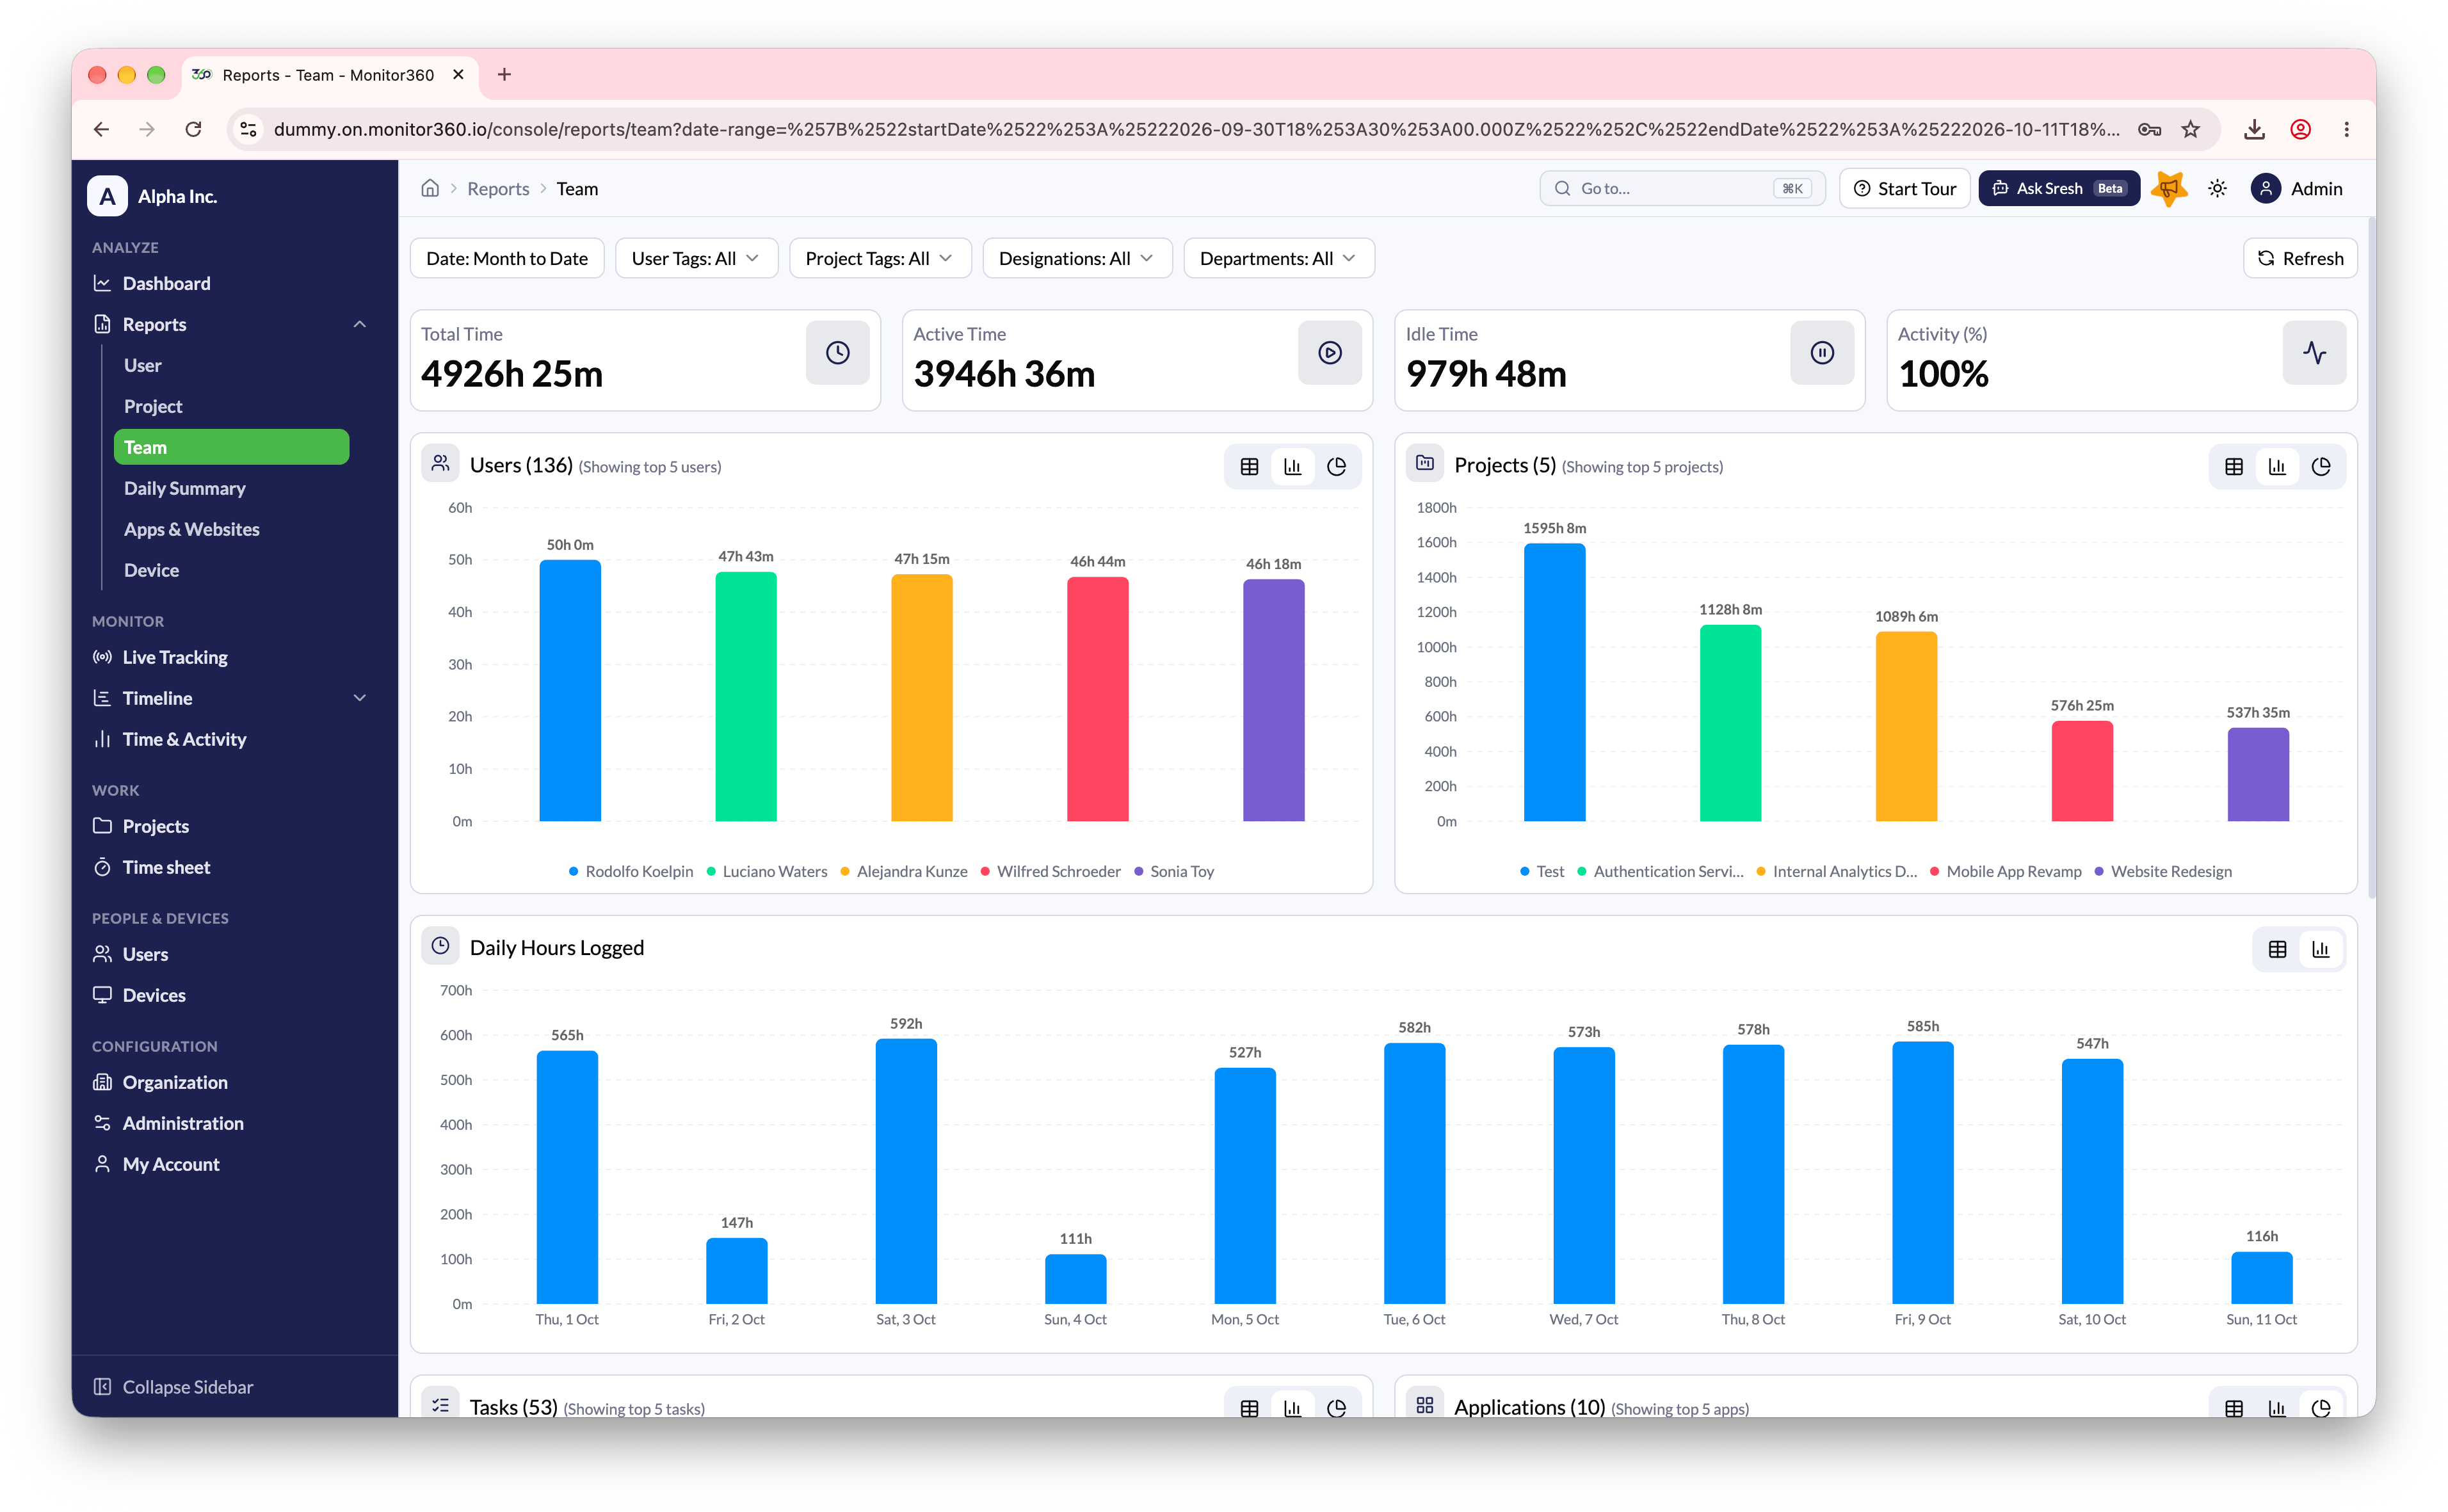Click the orange megaphone announcements icon
Screen dimensions: 2448x1512
2169,188
